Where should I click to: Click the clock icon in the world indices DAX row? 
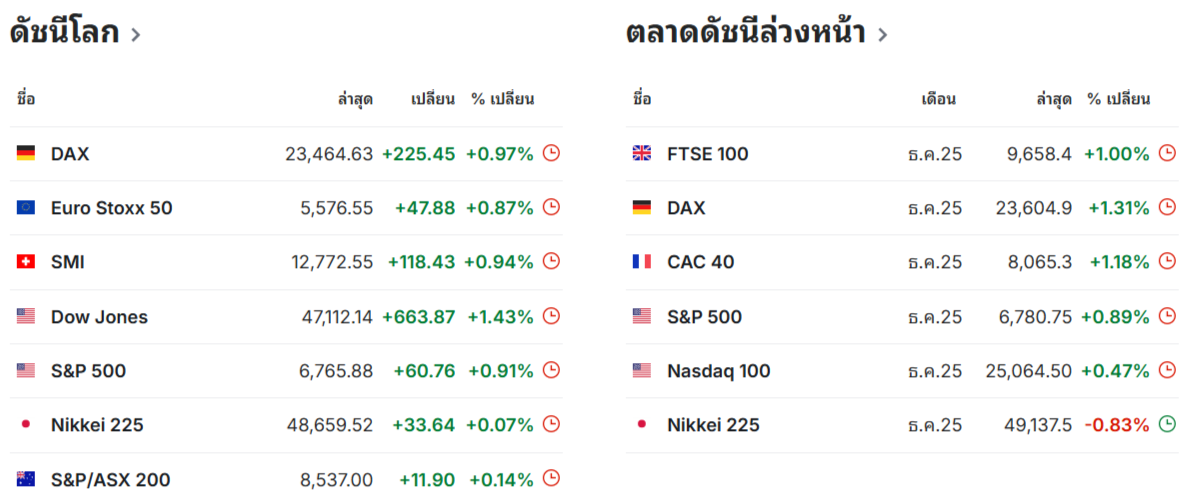[x=551, y=153]
